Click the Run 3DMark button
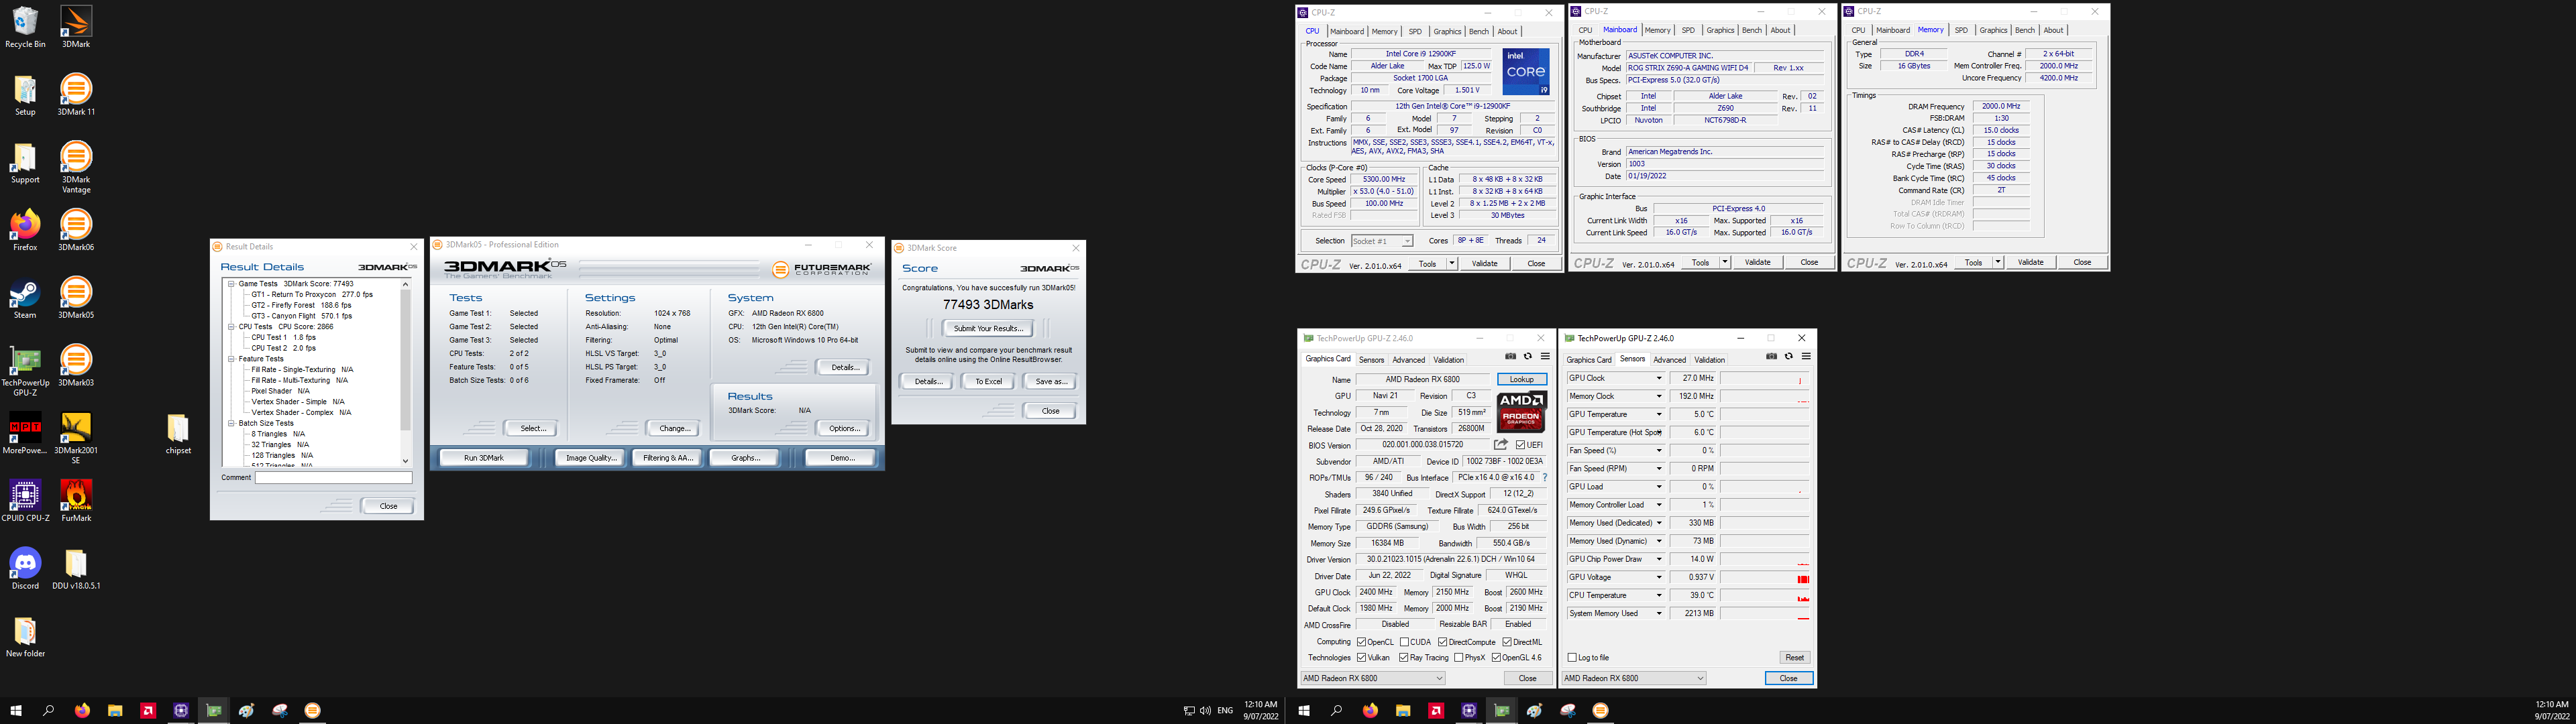This screenshot has width=2576, height=724. coord(484,458)
